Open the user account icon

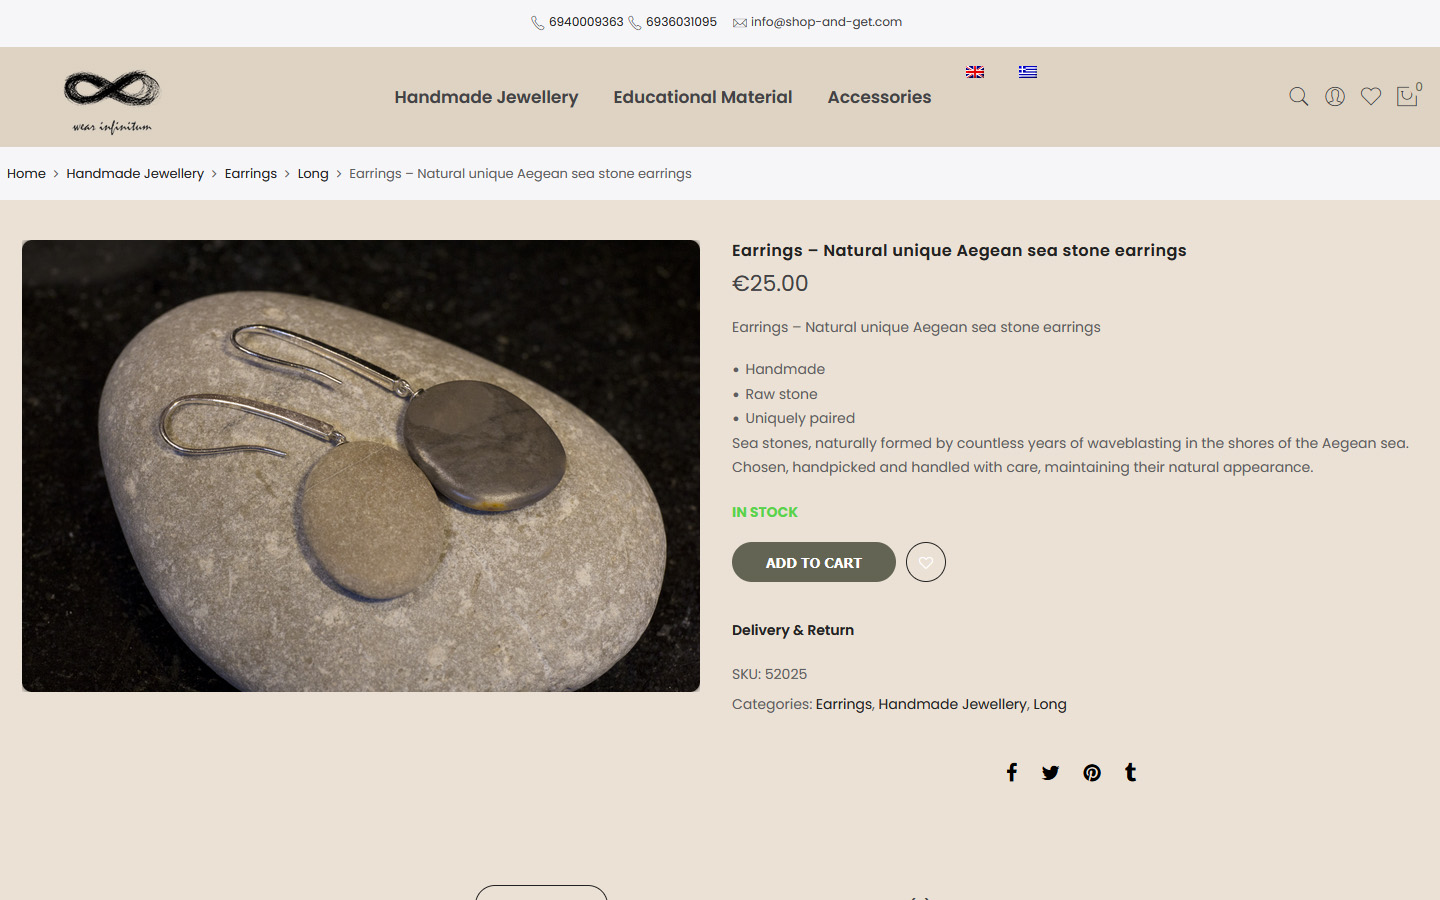point(1334,97)
